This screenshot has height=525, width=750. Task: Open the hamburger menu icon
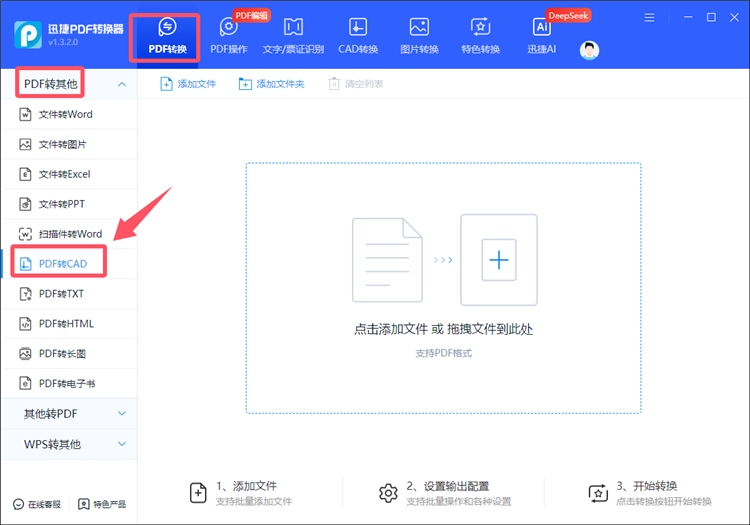(x=649, y=18)
